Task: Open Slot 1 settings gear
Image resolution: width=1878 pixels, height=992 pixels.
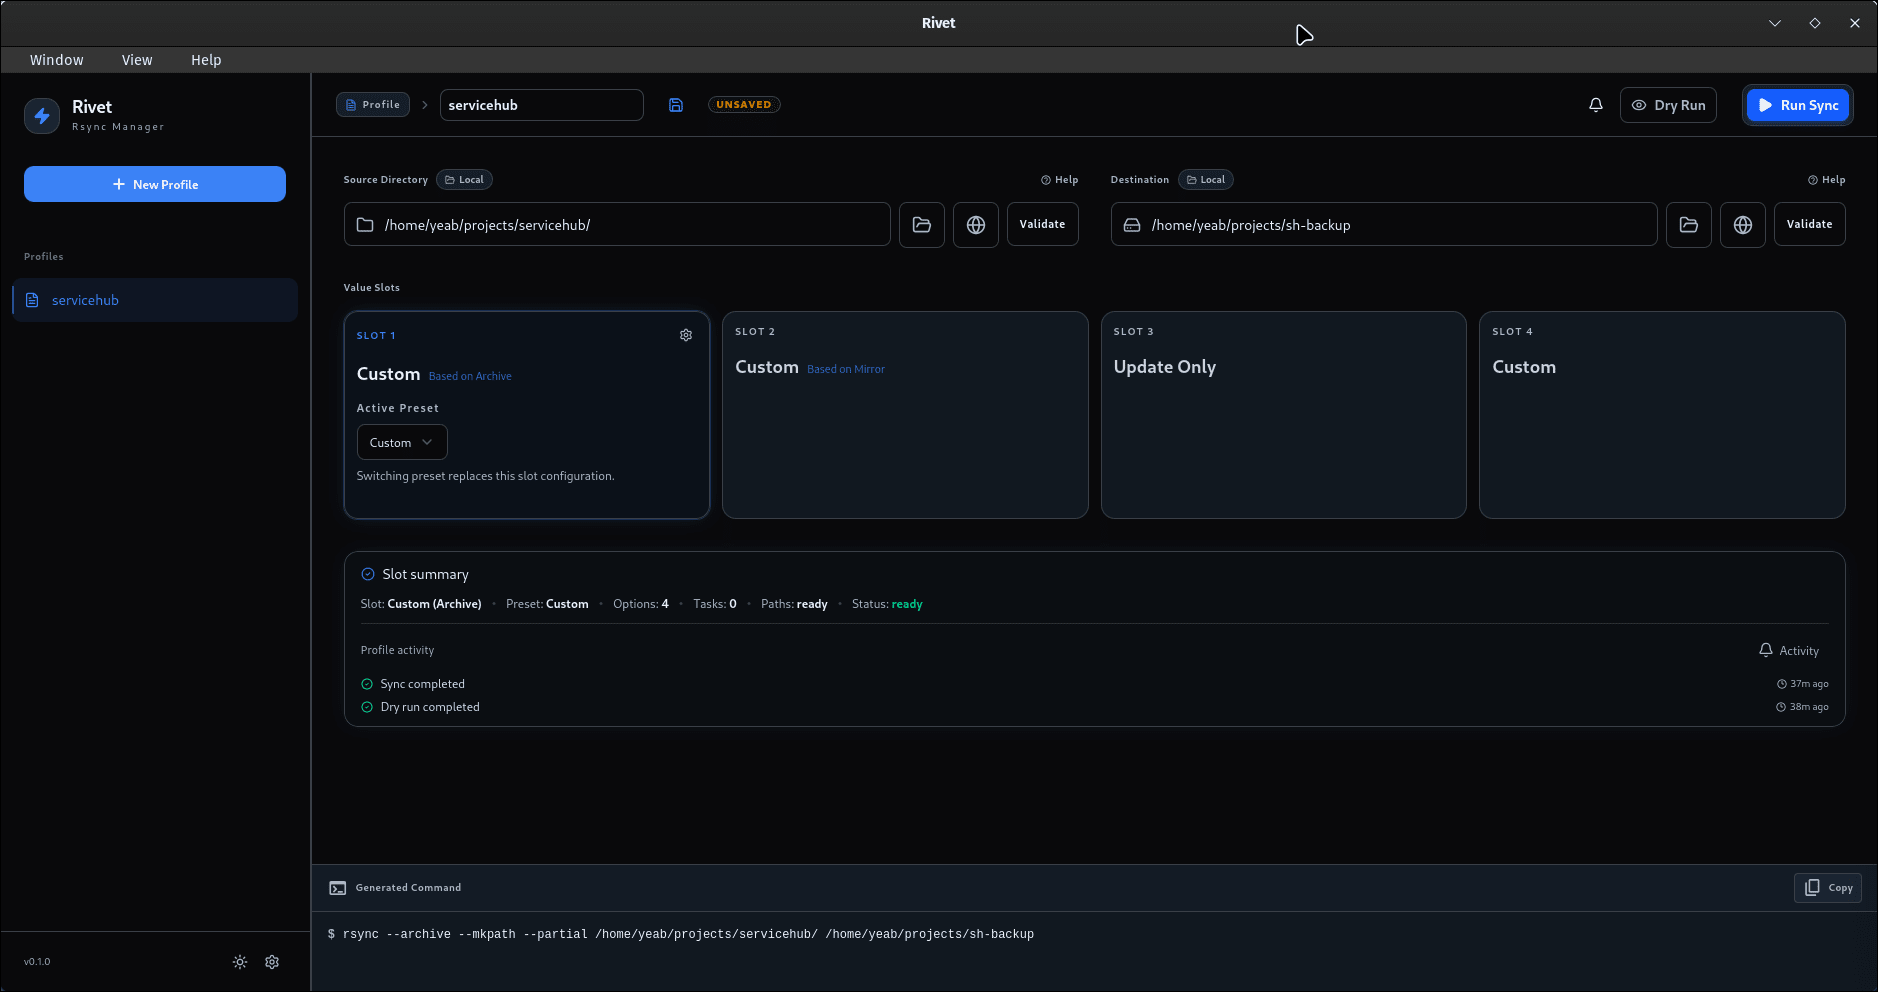Action: (686, 335)
